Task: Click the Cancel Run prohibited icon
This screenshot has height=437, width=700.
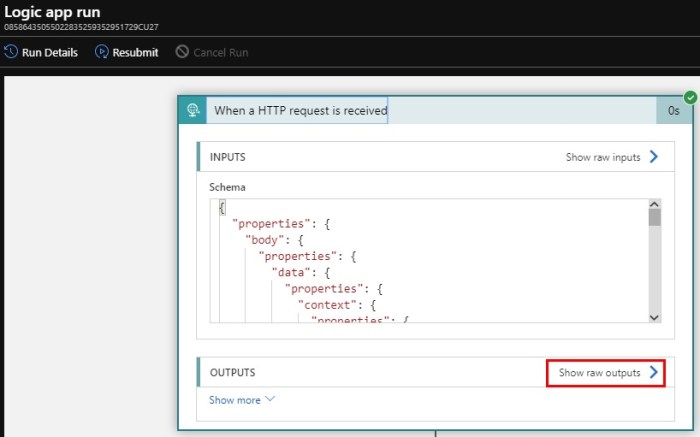Action: point(182,52)
